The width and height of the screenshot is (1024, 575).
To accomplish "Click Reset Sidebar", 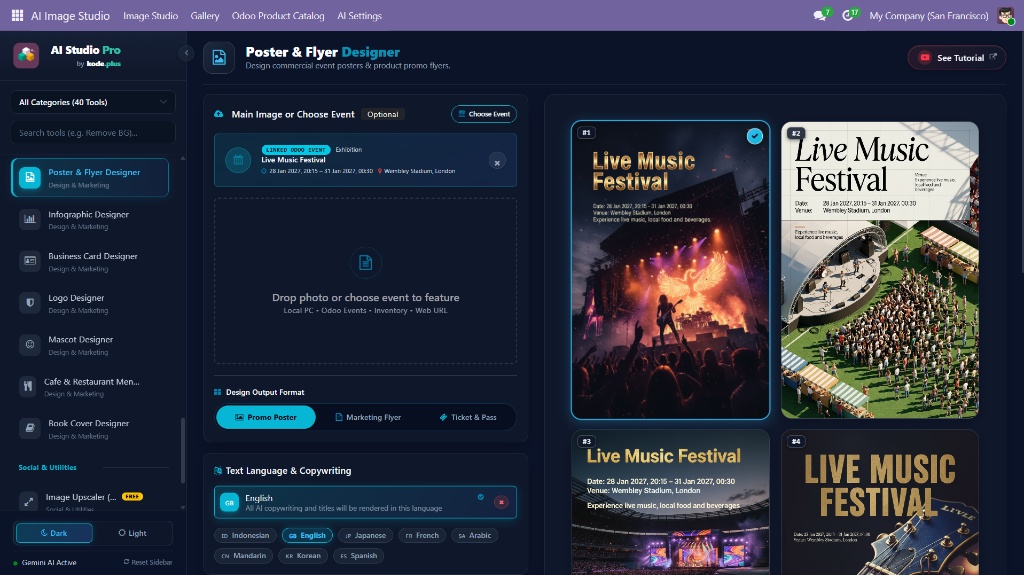I will [x=148, y=562].
